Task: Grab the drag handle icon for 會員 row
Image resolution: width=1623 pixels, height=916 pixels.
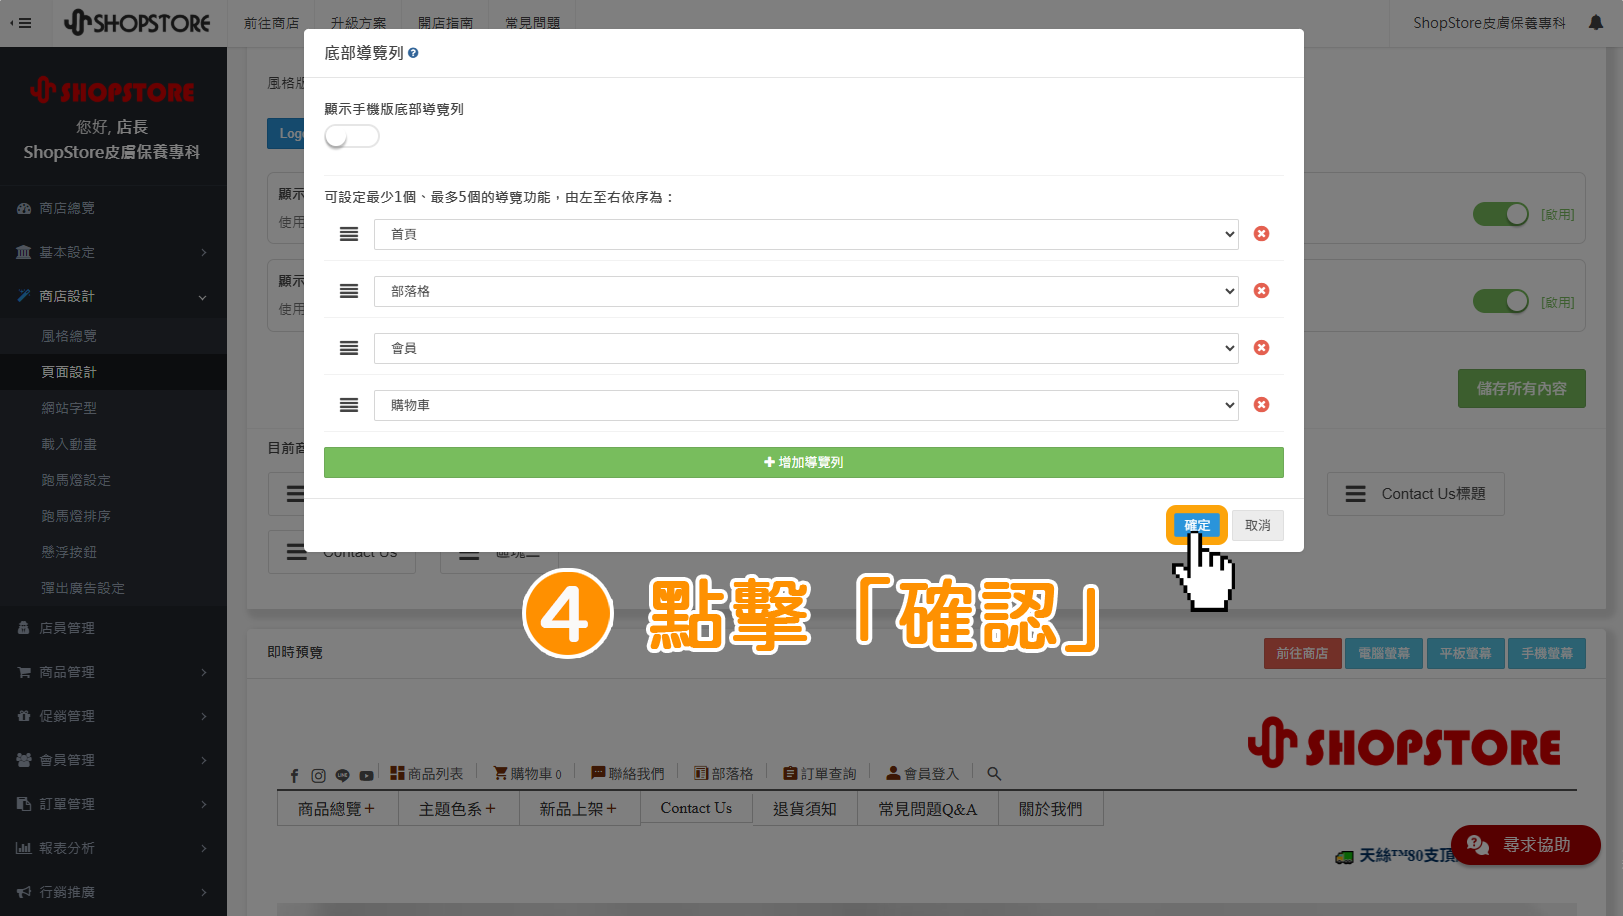Action: (349, 348)
